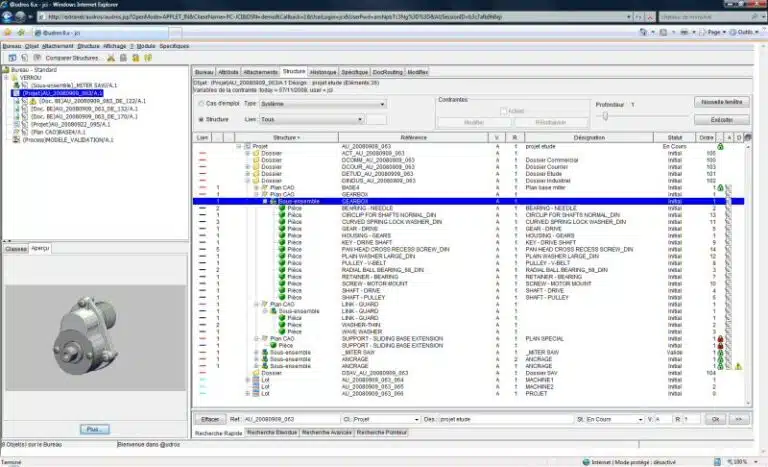Click the Comparer Structures toolbar icon

38,58
